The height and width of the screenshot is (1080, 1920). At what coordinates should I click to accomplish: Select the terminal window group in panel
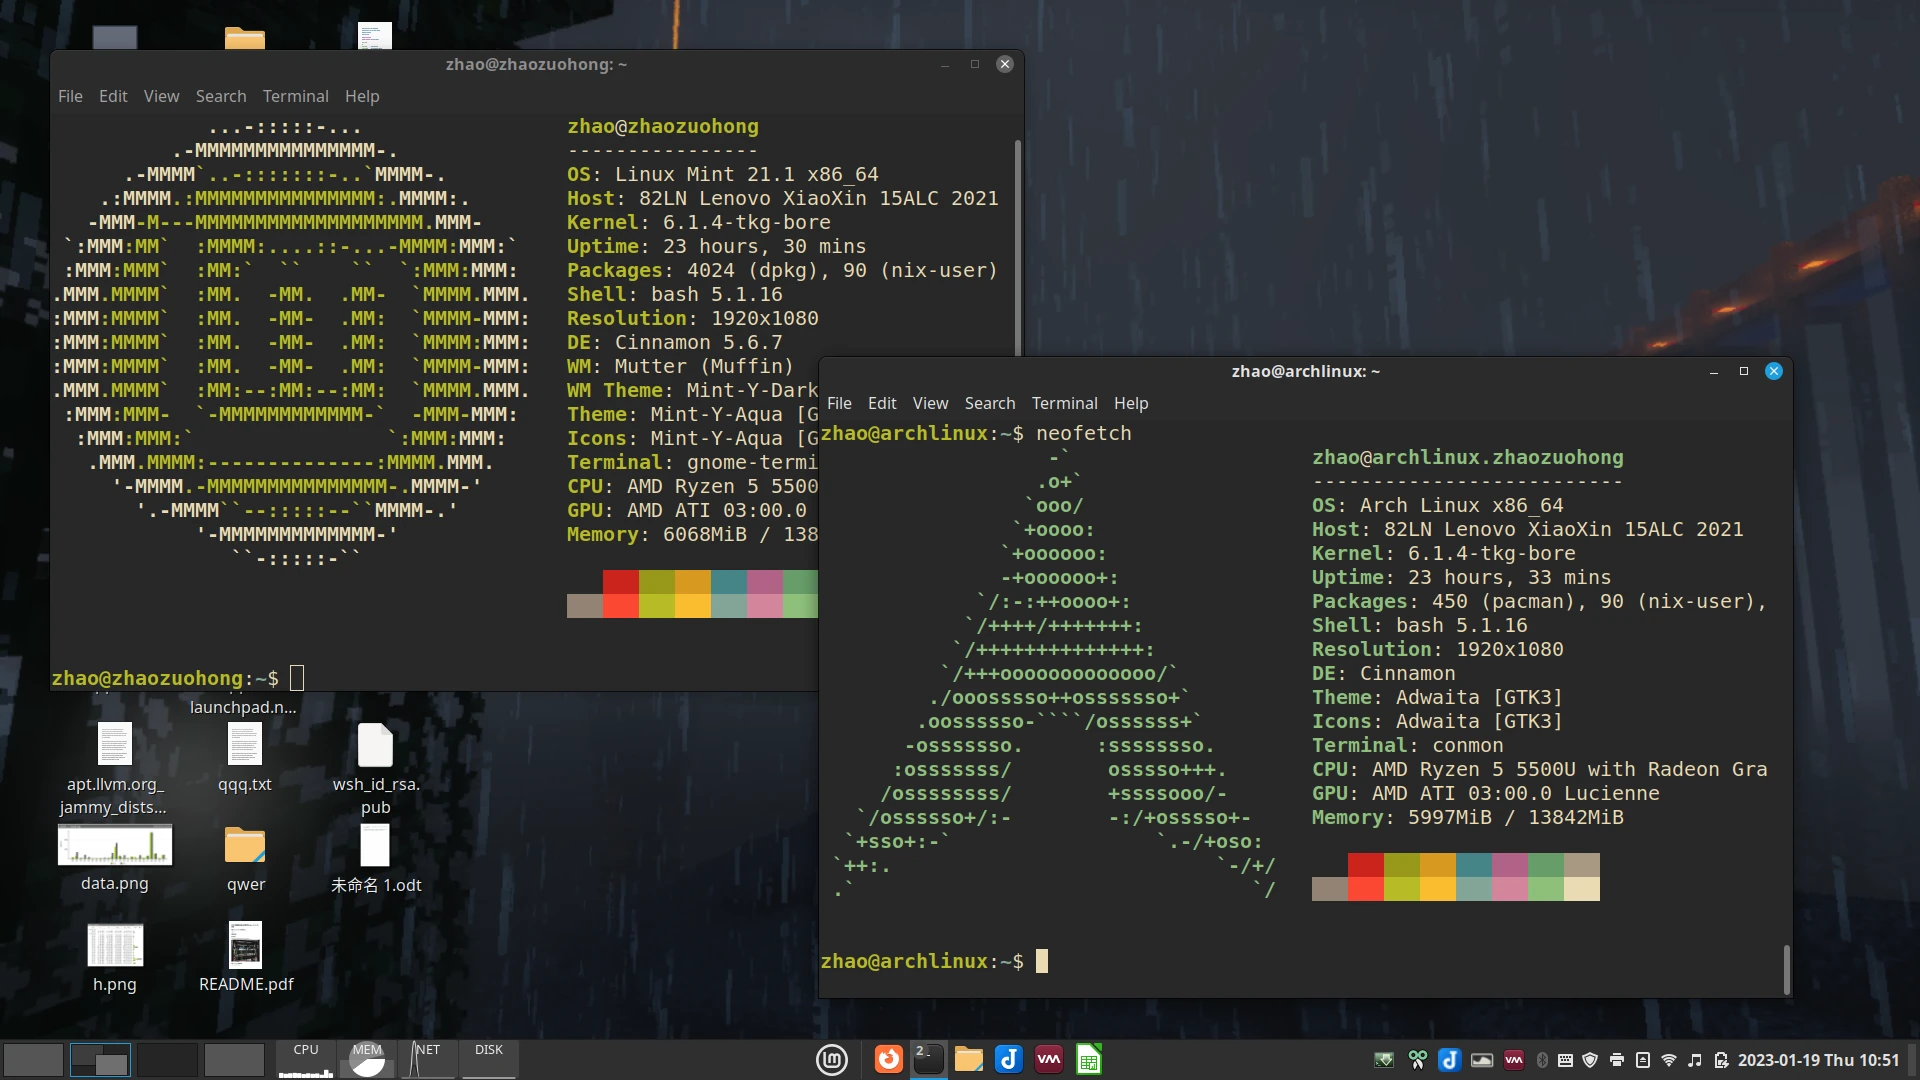(928, 1059)
